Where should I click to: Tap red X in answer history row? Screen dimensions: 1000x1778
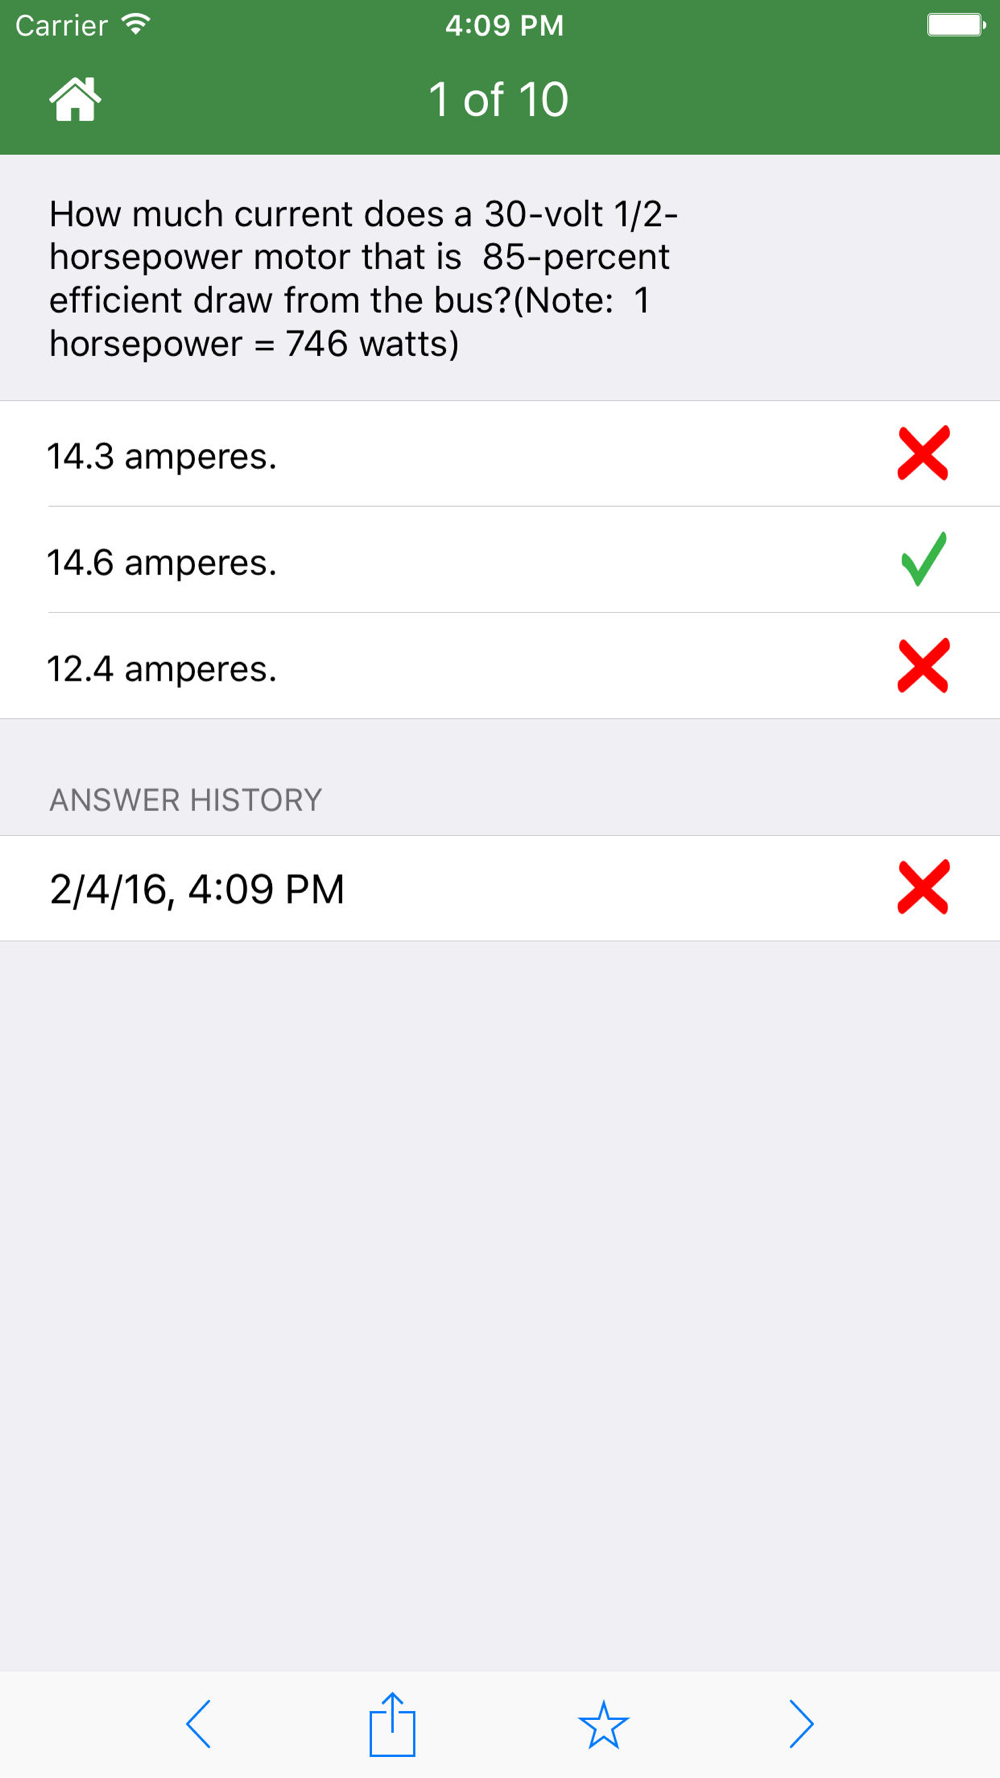(922, 888)
